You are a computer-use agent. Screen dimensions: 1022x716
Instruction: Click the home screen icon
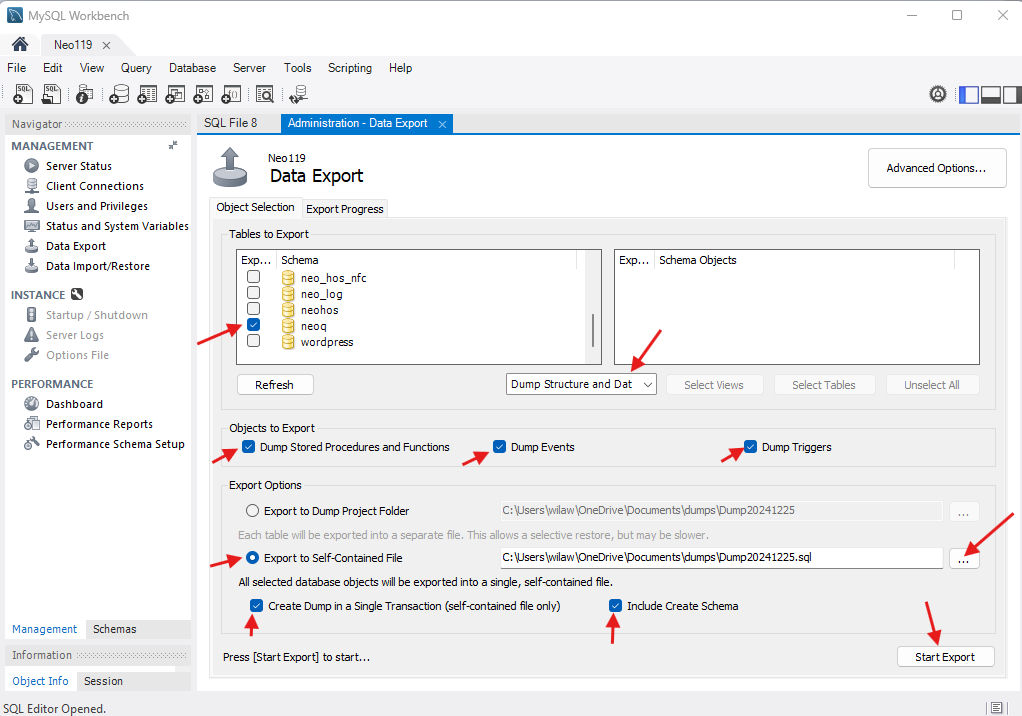tap(19, 45)
